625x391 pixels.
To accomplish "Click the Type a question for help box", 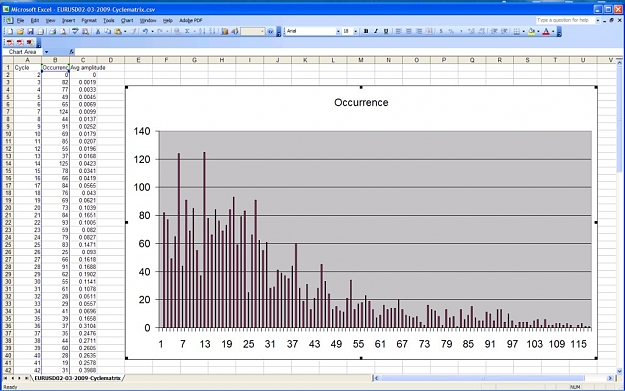I will coord(565,20).
